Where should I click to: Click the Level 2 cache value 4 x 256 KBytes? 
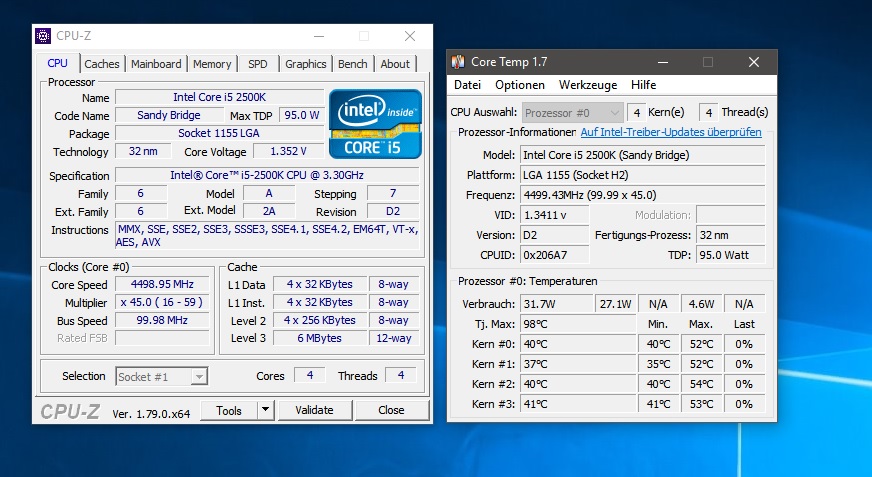319,320
